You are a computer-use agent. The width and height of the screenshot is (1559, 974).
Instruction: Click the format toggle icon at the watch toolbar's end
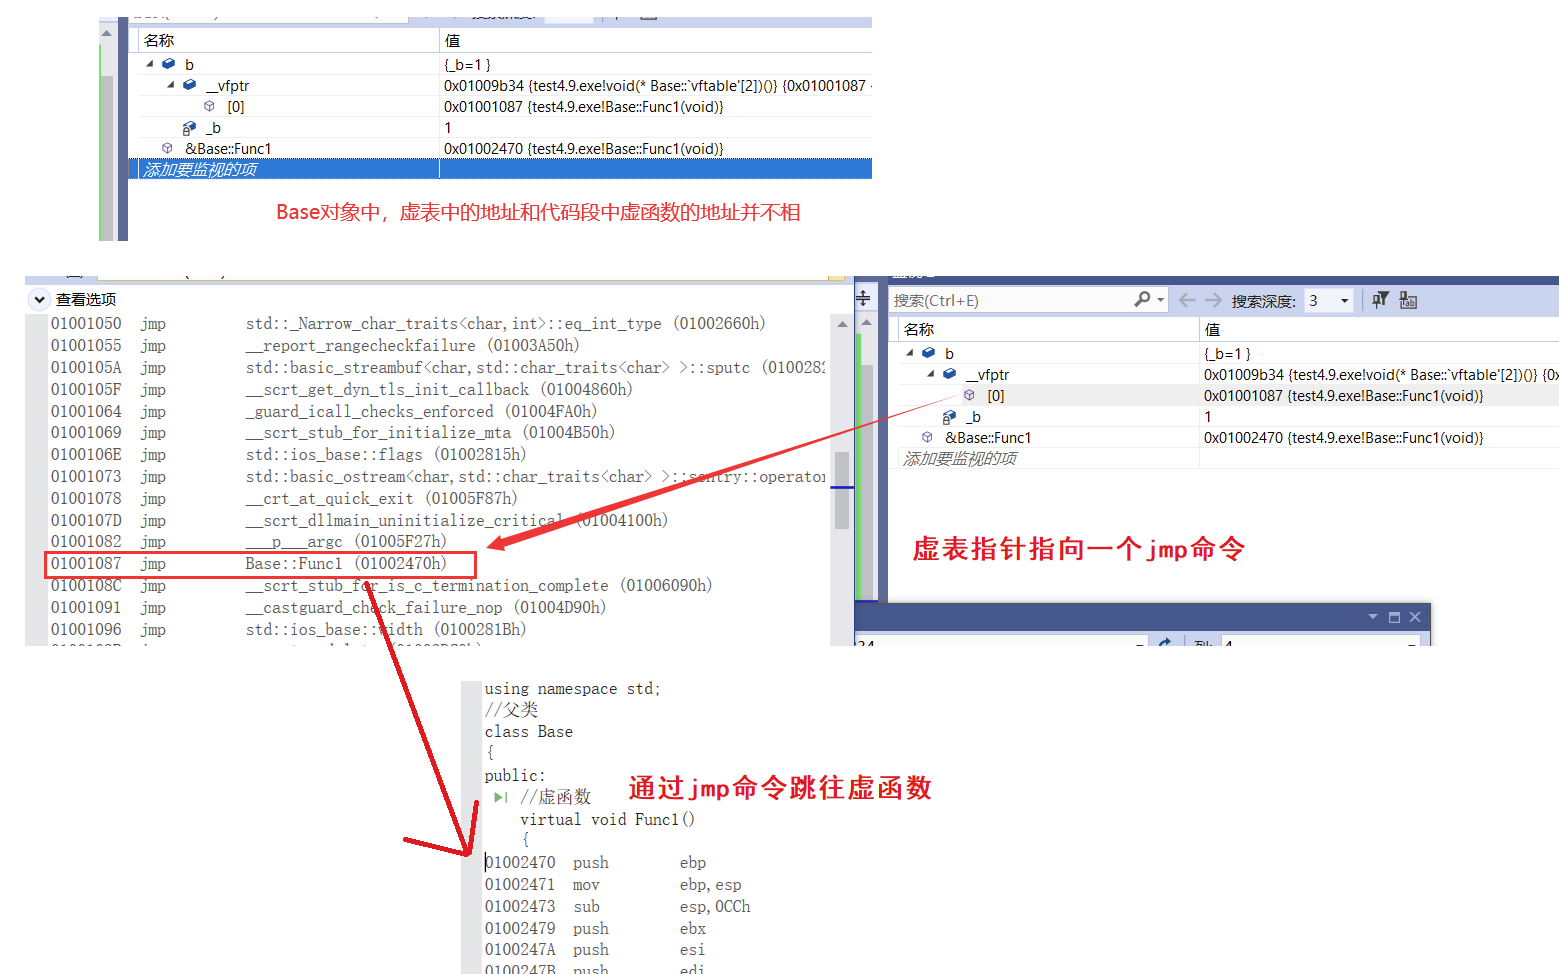1408,300
